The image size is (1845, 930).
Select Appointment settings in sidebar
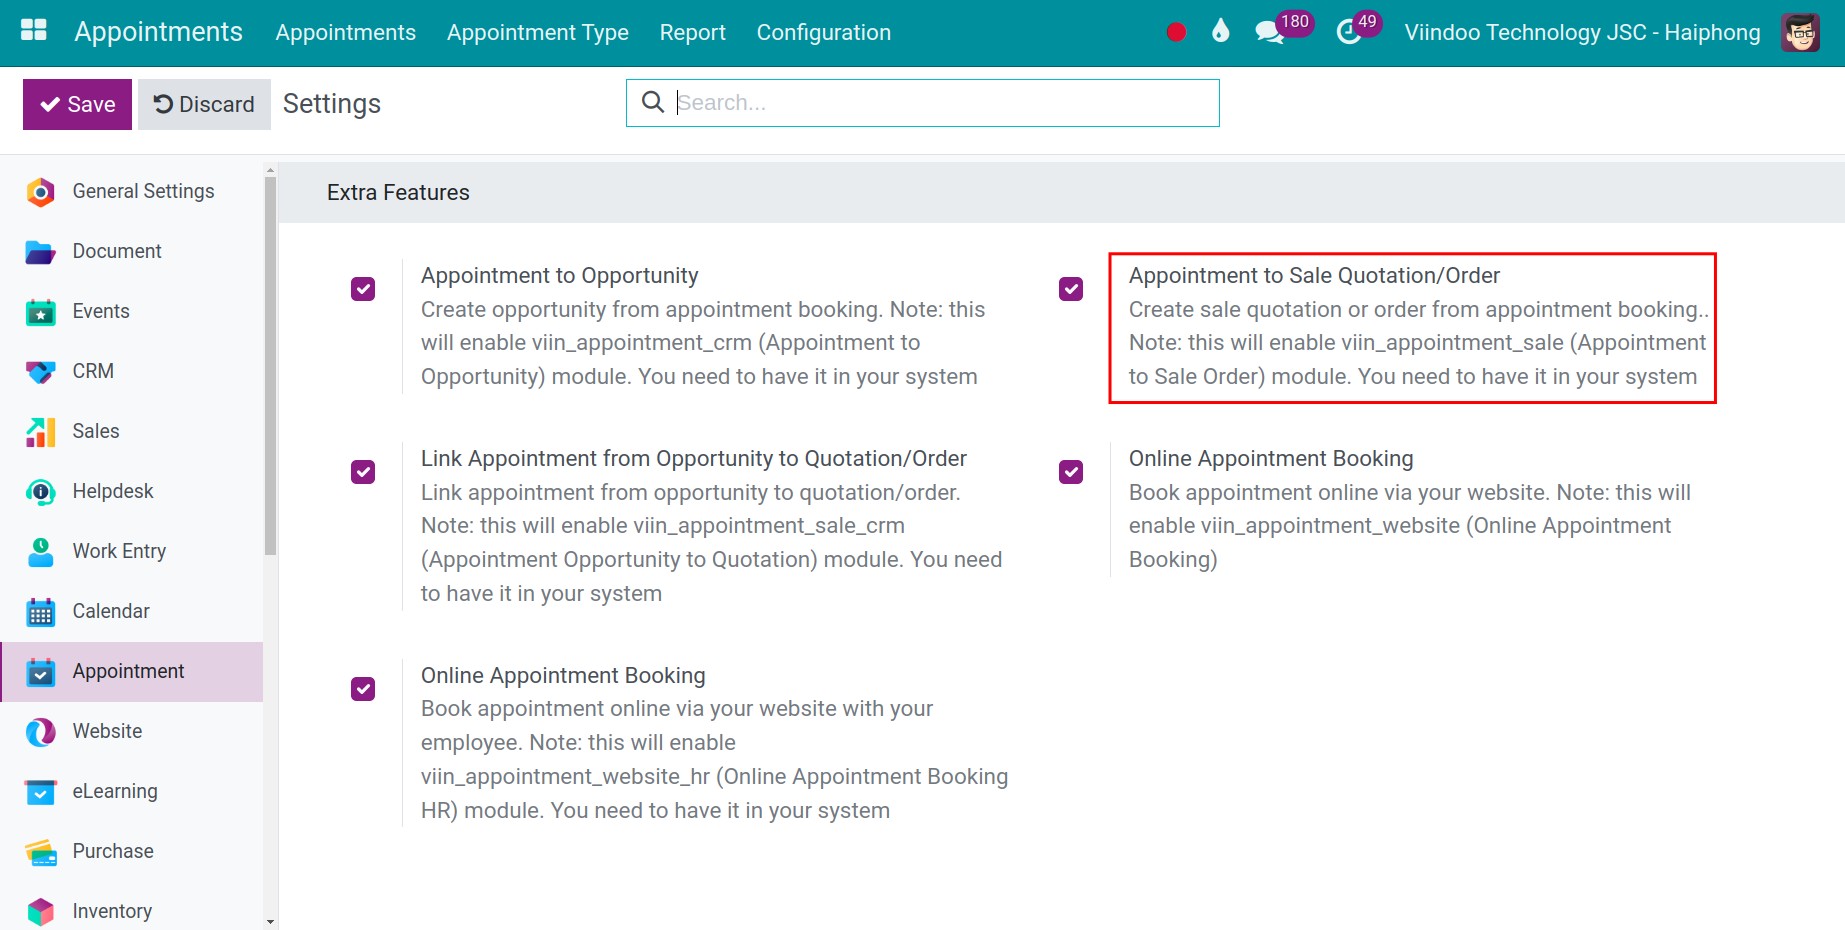(132, 672)
